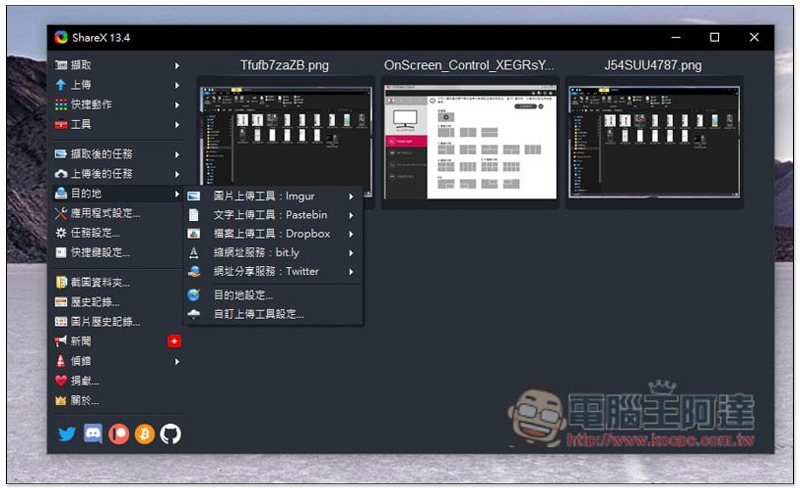Open 截圖資料夾... label
Screen dimensions: 800x490
tap(100, 282)
